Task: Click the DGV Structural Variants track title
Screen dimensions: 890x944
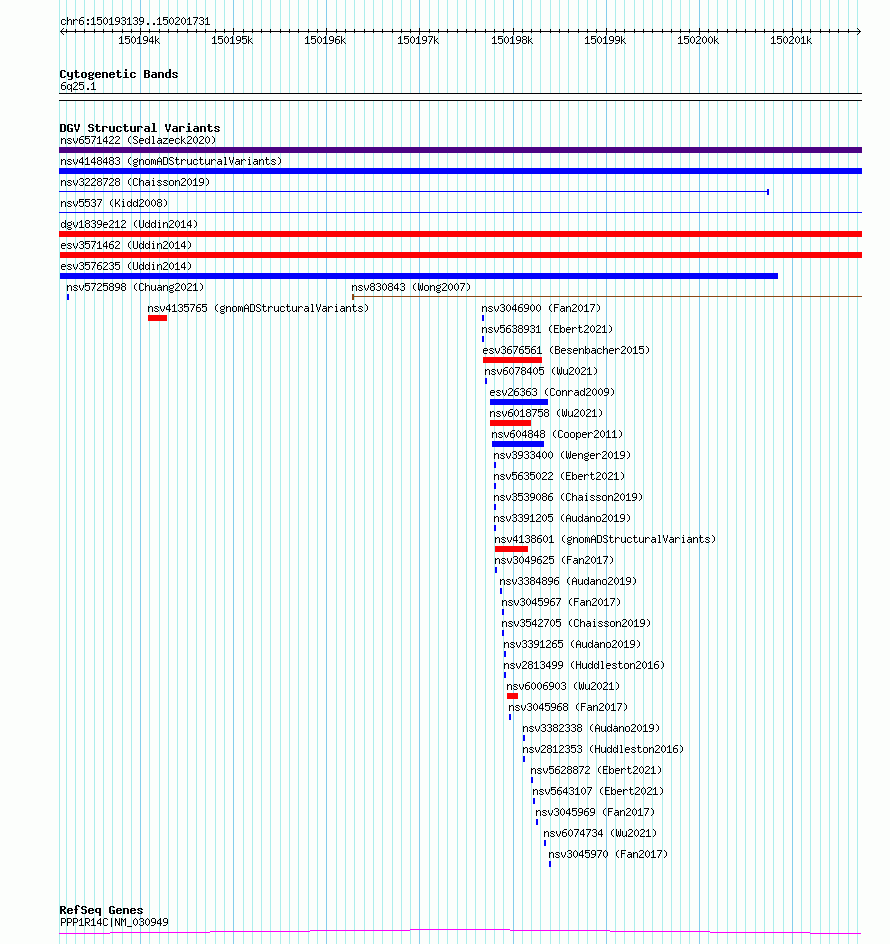Action: [140, 128]
